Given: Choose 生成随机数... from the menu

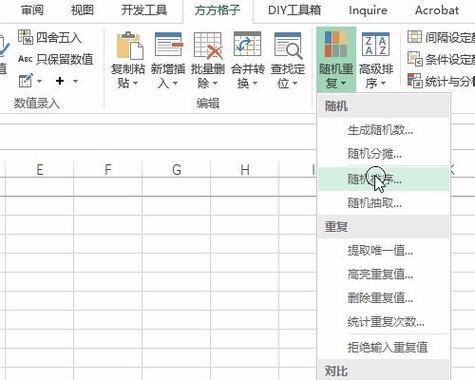Looking at the screenshot, I should pos(383,130).
